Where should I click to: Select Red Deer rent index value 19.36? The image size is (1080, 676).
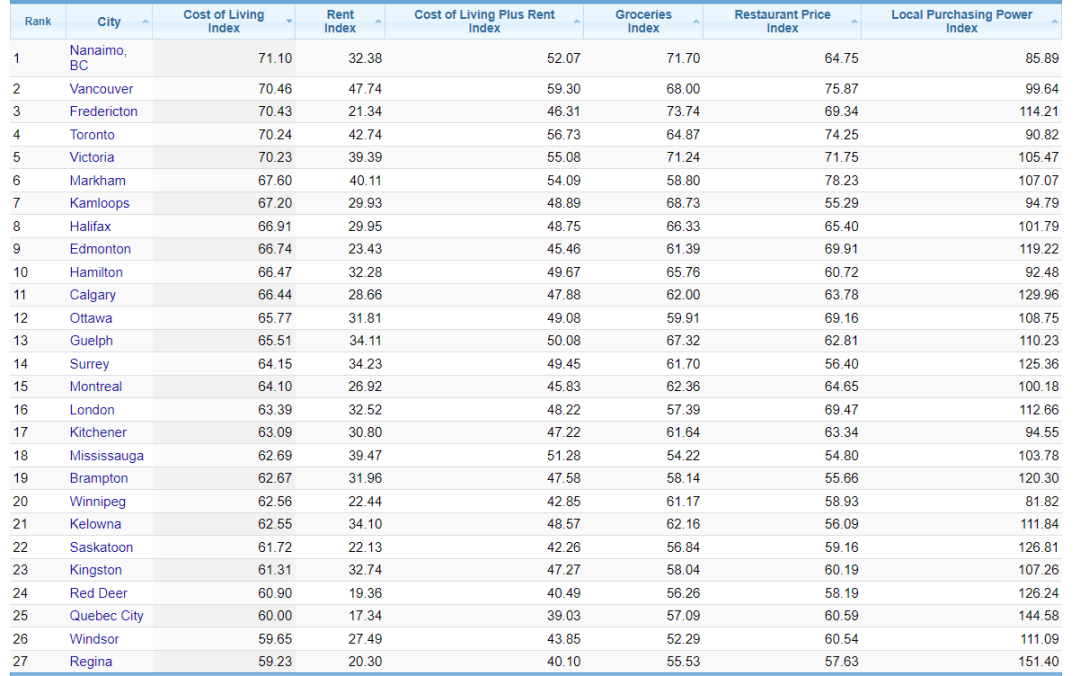tap(364, 593)
